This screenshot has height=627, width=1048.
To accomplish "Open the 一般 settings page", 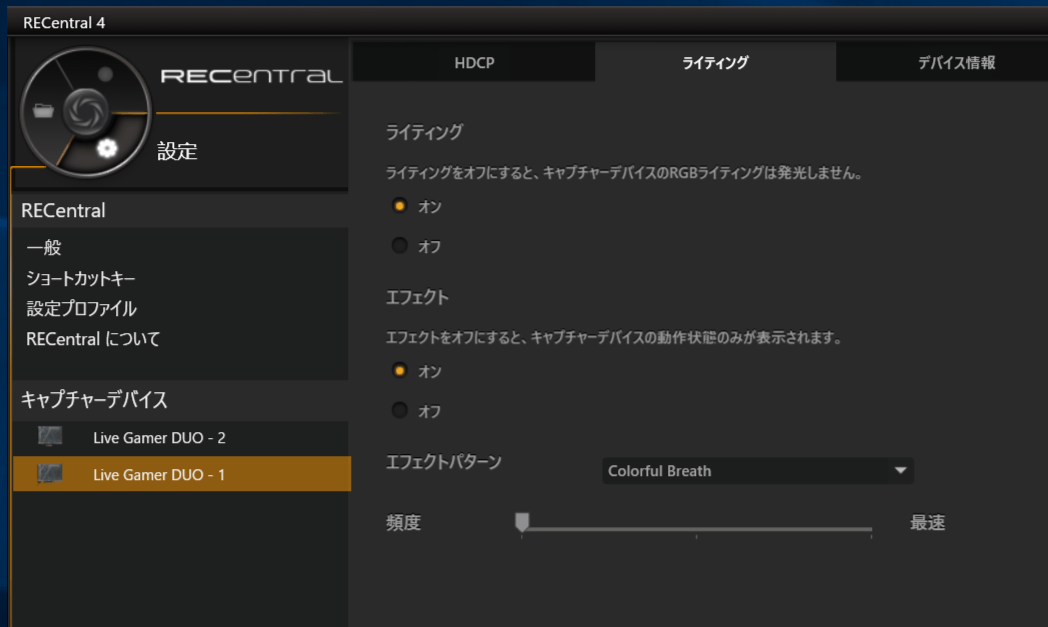I will point(44,247).
